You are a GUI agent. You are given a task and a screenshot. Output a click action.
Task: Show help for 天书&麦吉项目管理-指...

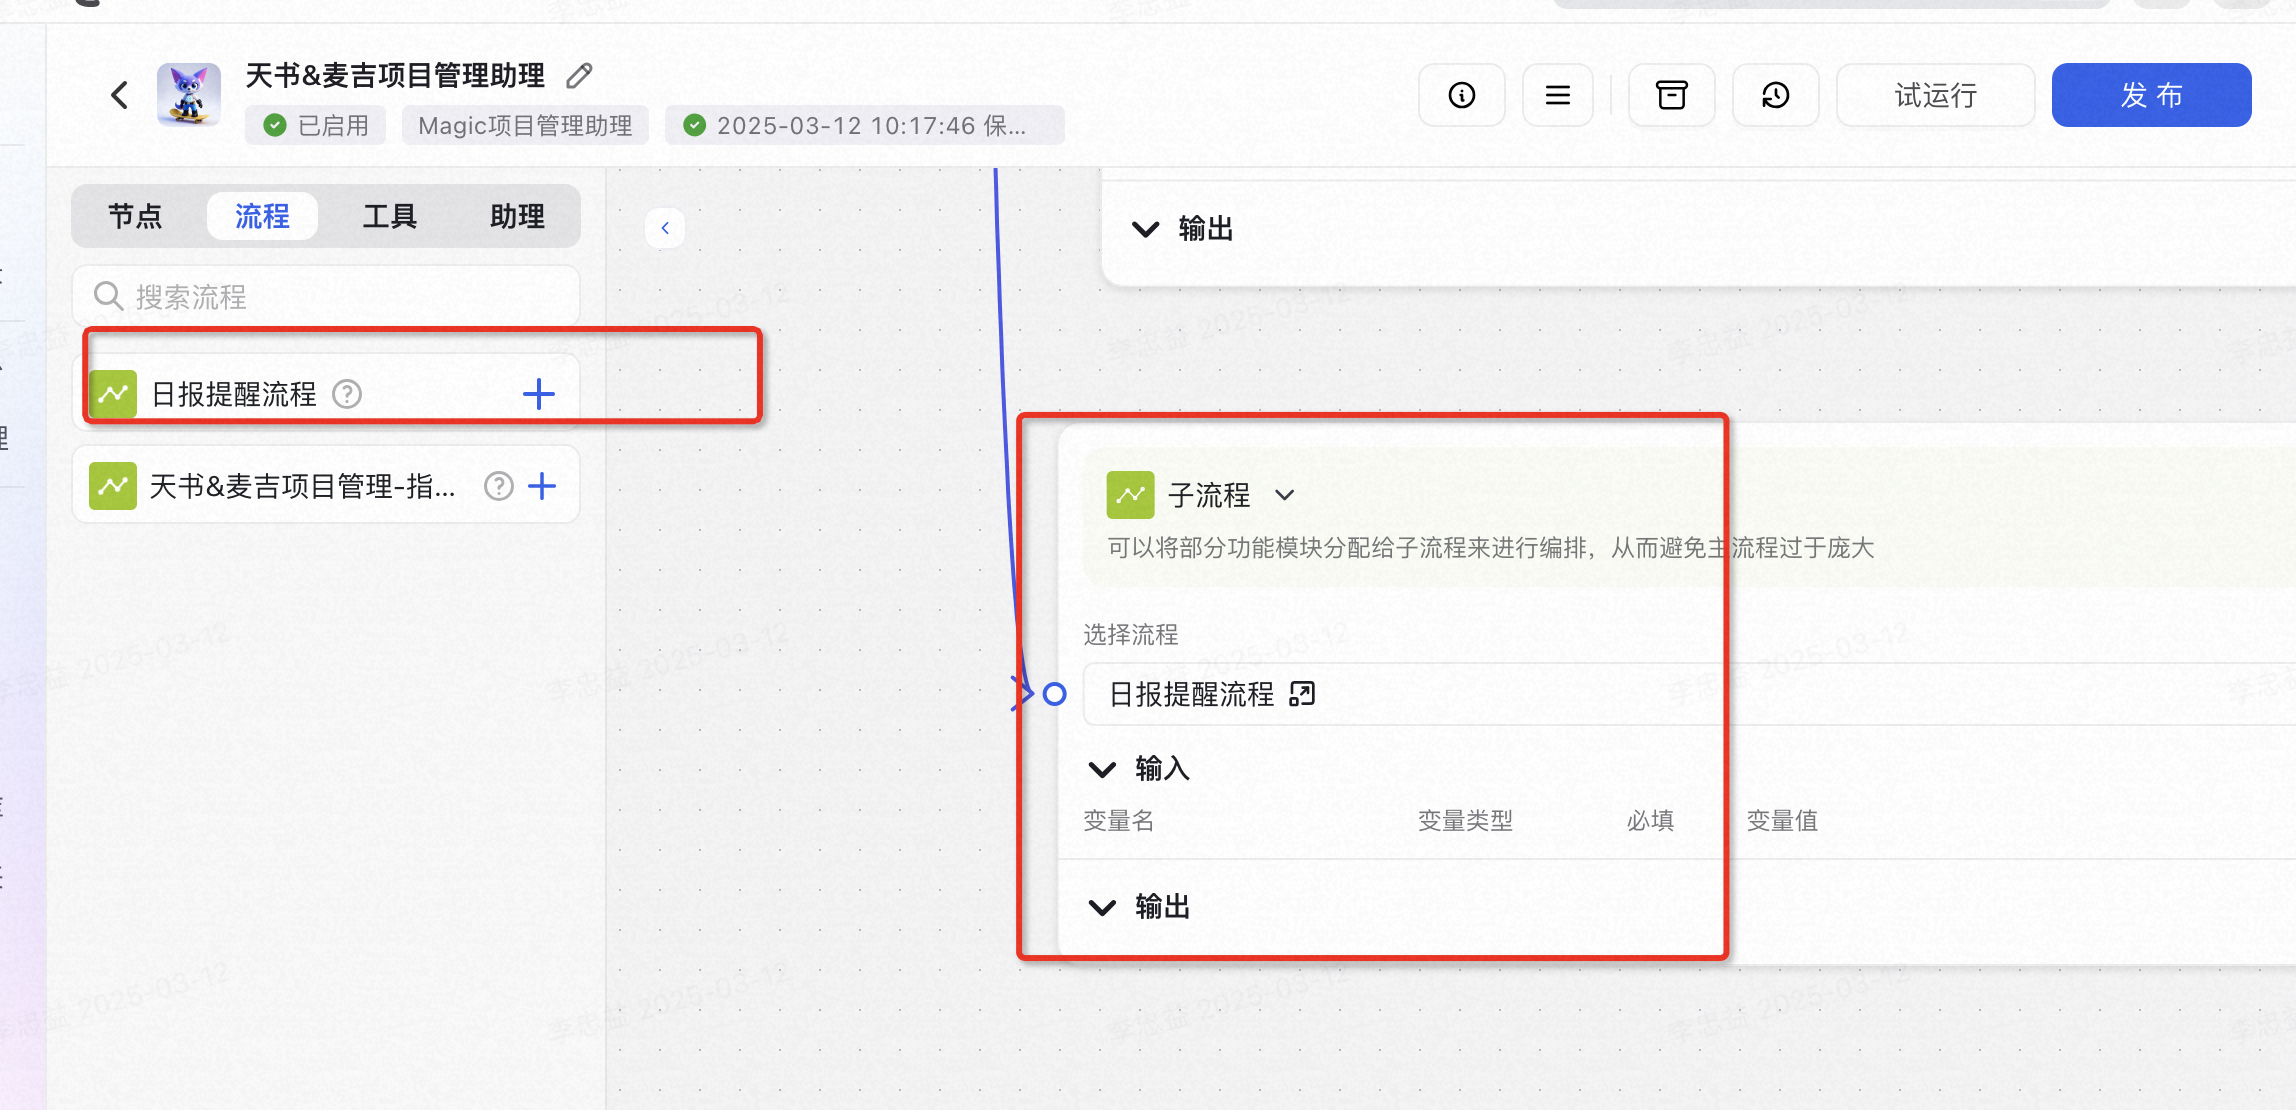pyautogui.click(x=499, y=486)
